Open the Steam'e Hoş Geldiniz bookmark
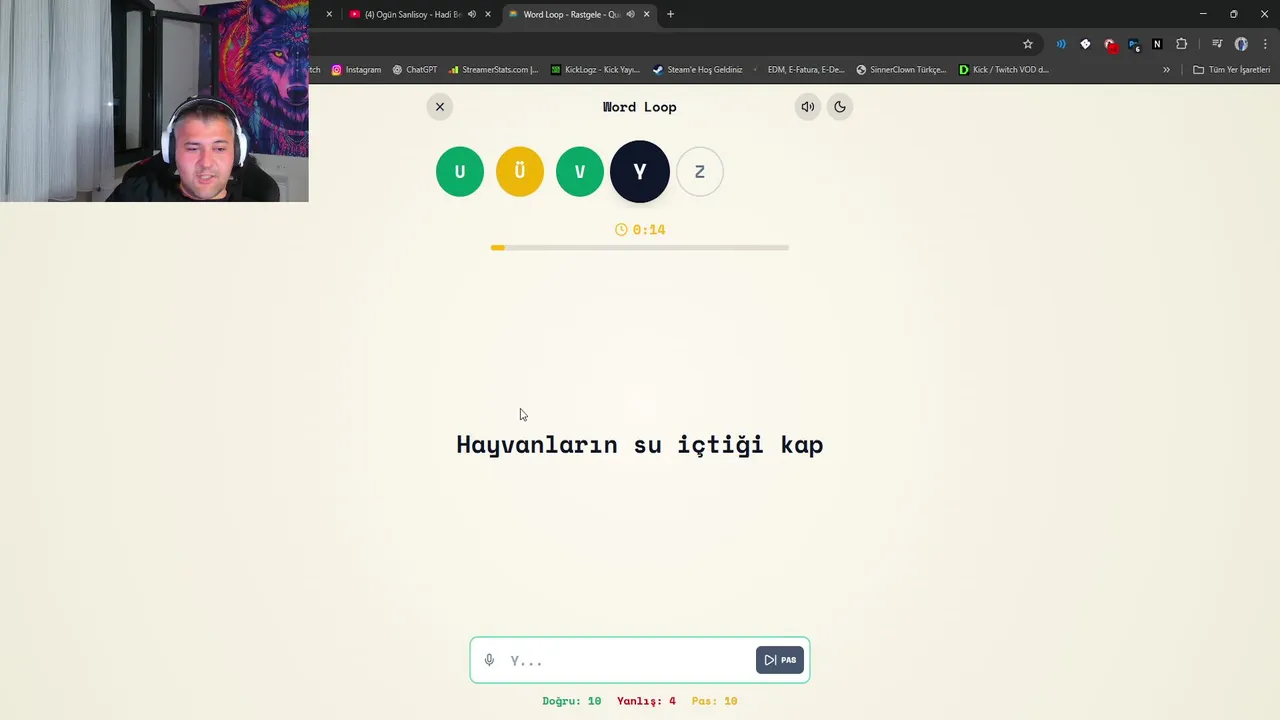 (x=697, y=70)
